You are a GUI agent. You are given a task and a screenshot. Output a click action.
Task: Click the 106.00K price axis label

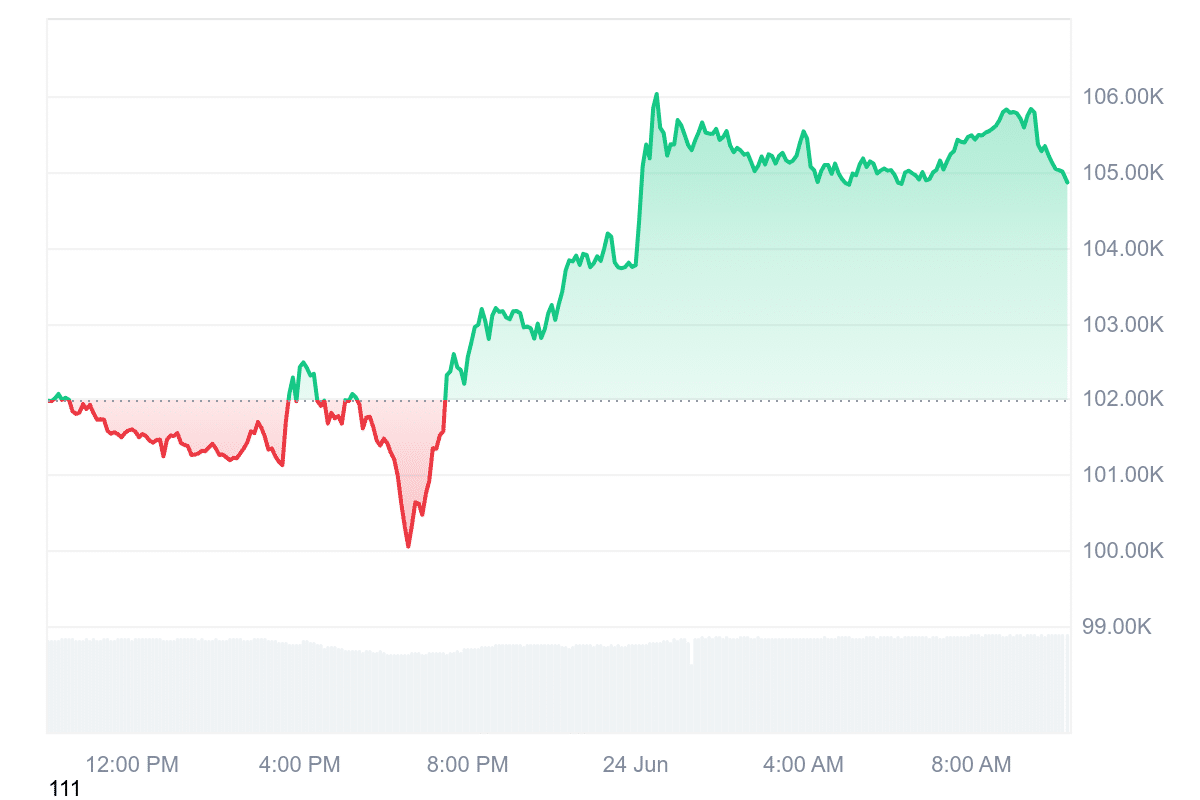[x=1123, y=97]
